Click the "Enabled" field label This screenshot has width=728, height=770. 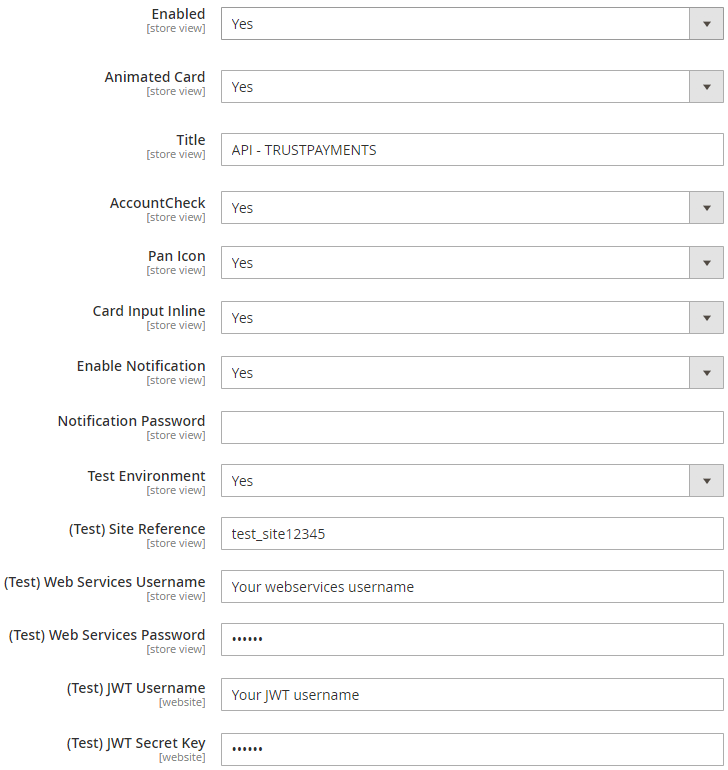click(x=178, y=14)
